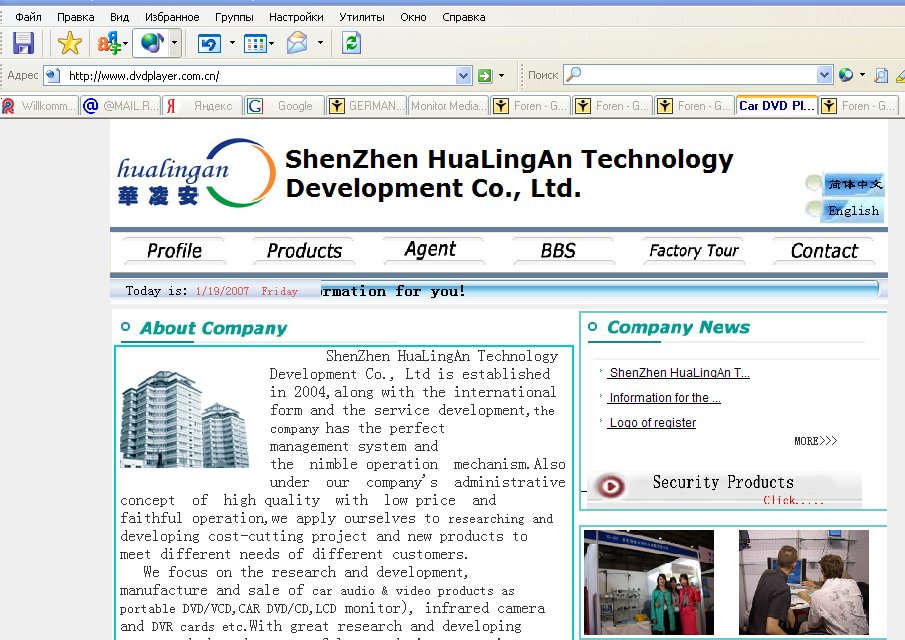Click the company building photo
The height and width of the screenshot is (640, 905).
pos(185,419)
